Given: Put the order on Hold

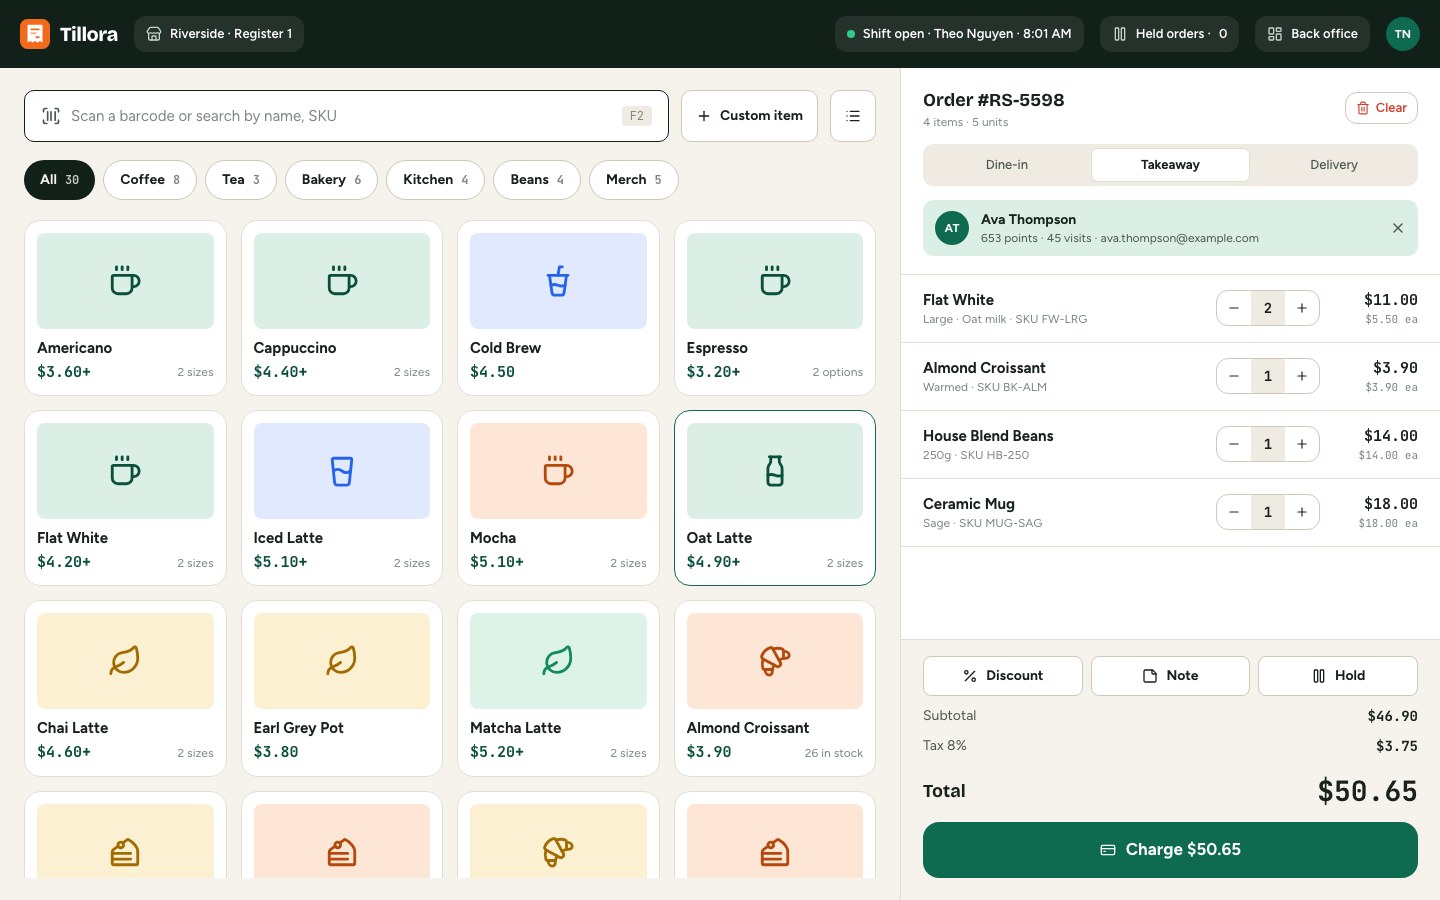Looking at the screenshot, I should 1338,676.
